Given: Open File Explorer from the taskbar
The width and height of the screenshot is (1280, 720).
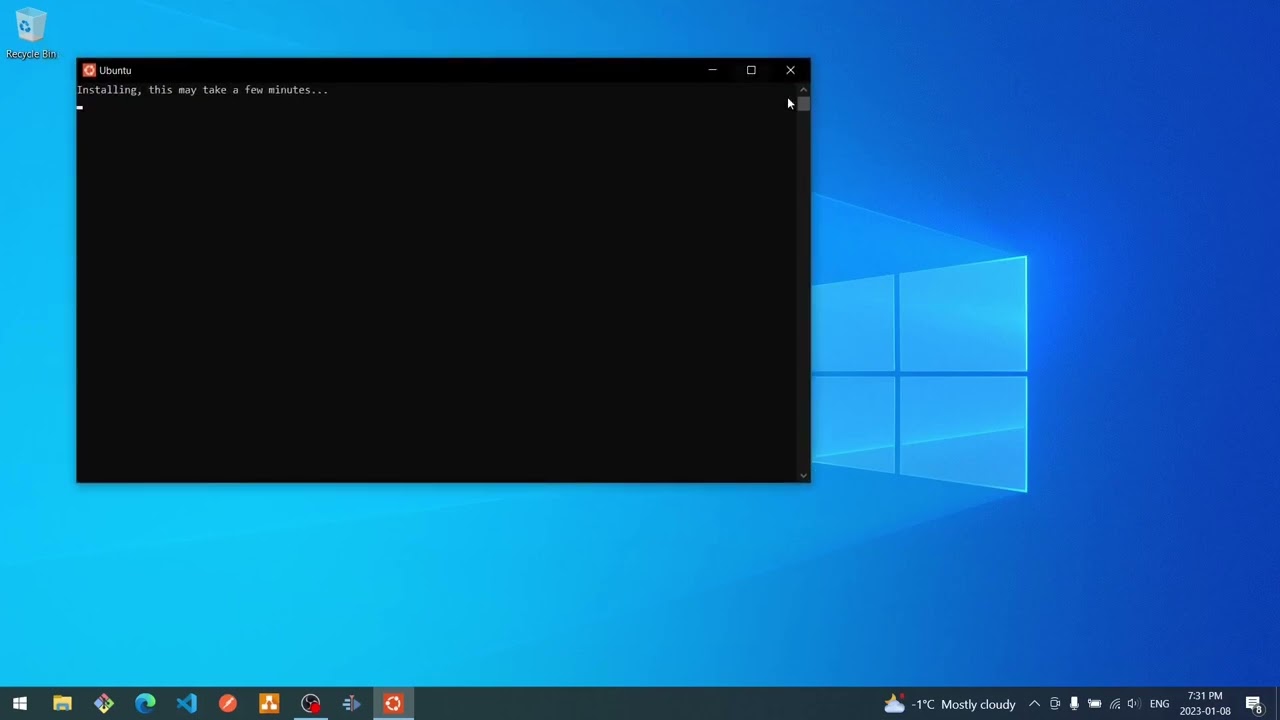Looking at the screenshot, I should click(62, 704).
